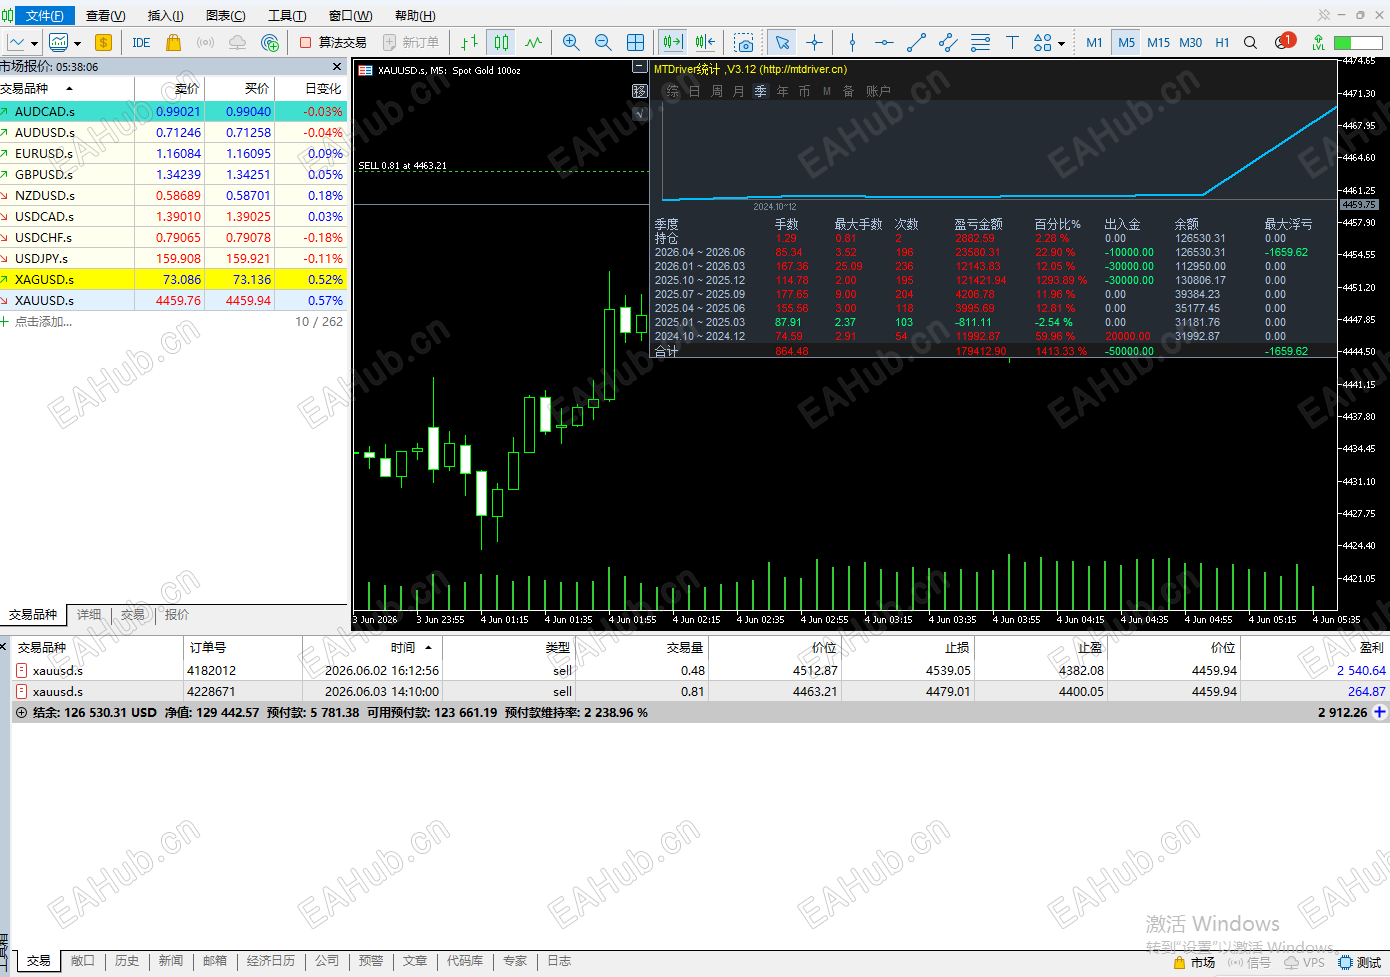Open the IDE MetaEditor toolbar button
The width and height of the screenshot is (1390, 977).
(141, 42)
